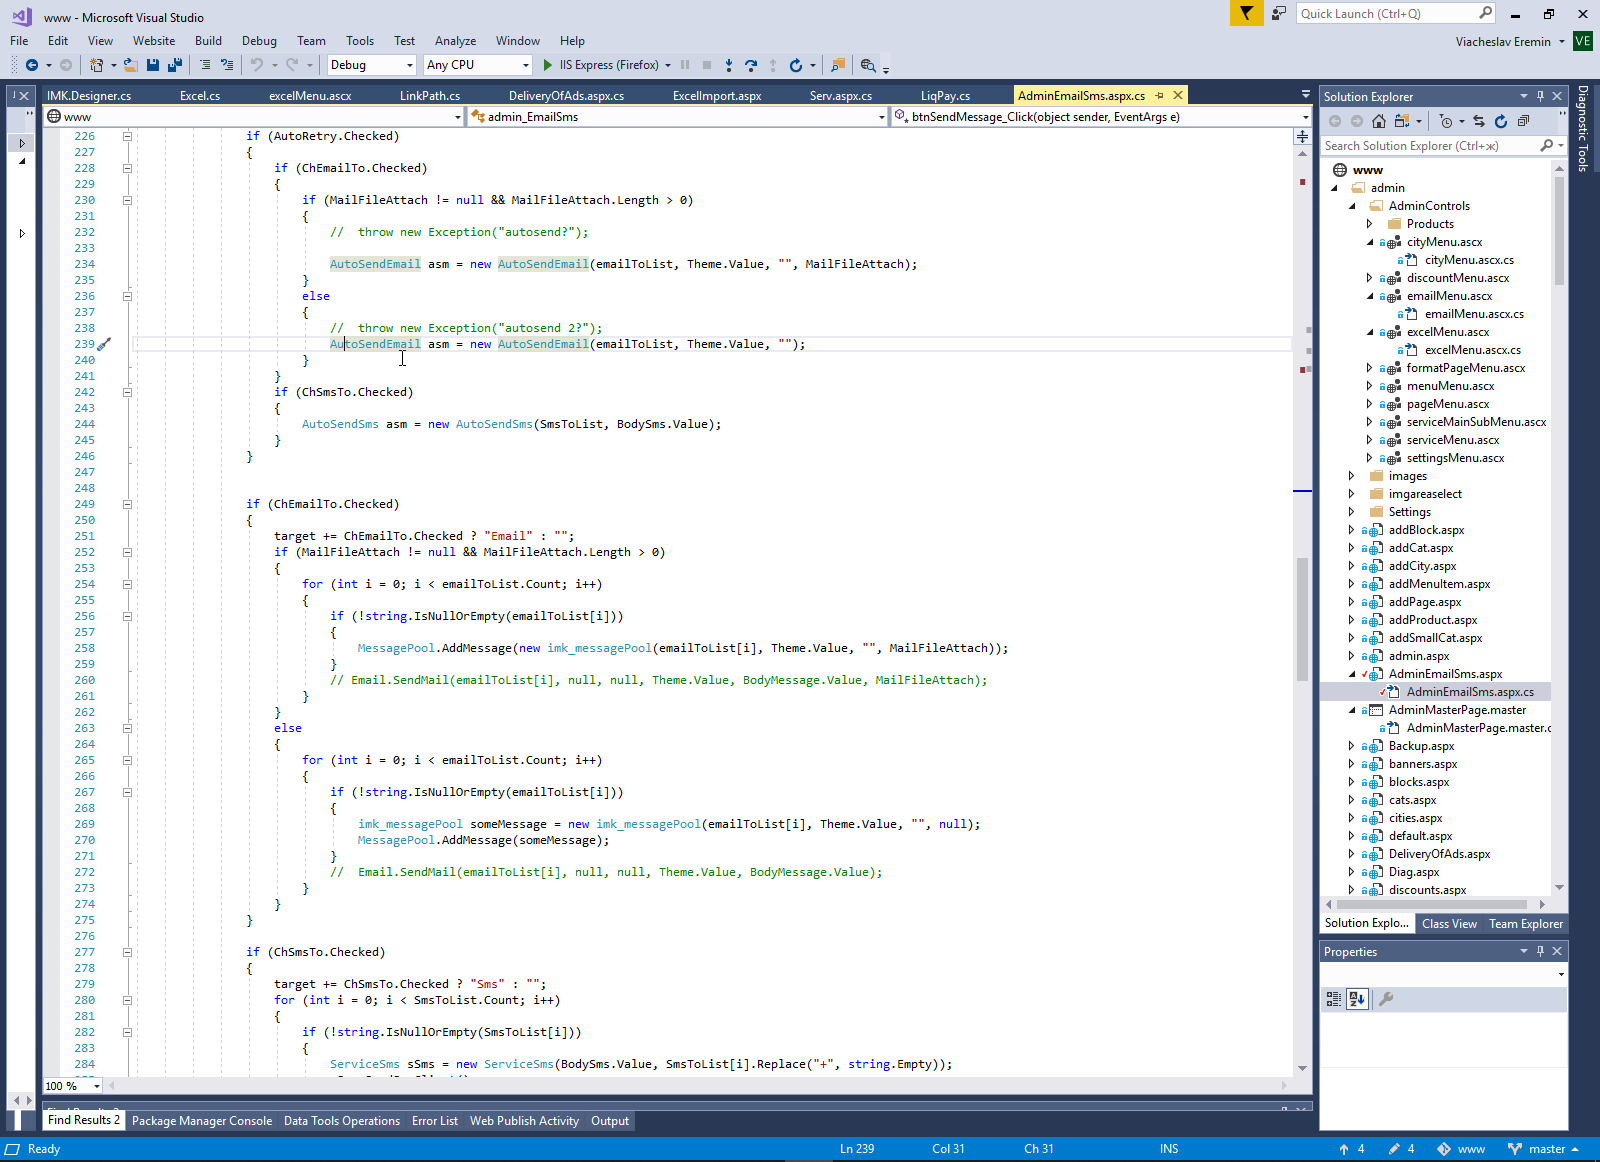Switch to the Error List tab
Screen dimensions: 1600x1162
[434, 1121]
